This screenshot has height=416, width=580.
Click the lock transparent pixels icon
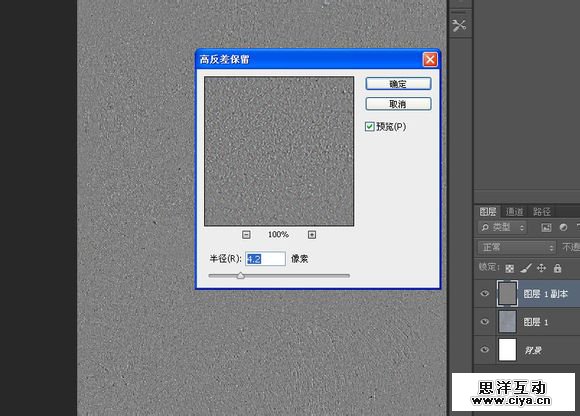coord(509,268)
